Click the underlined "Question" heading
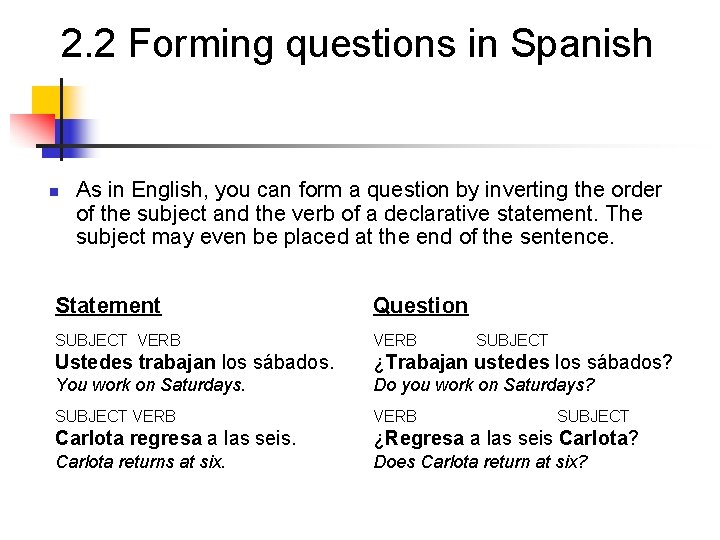 [420, 306]
